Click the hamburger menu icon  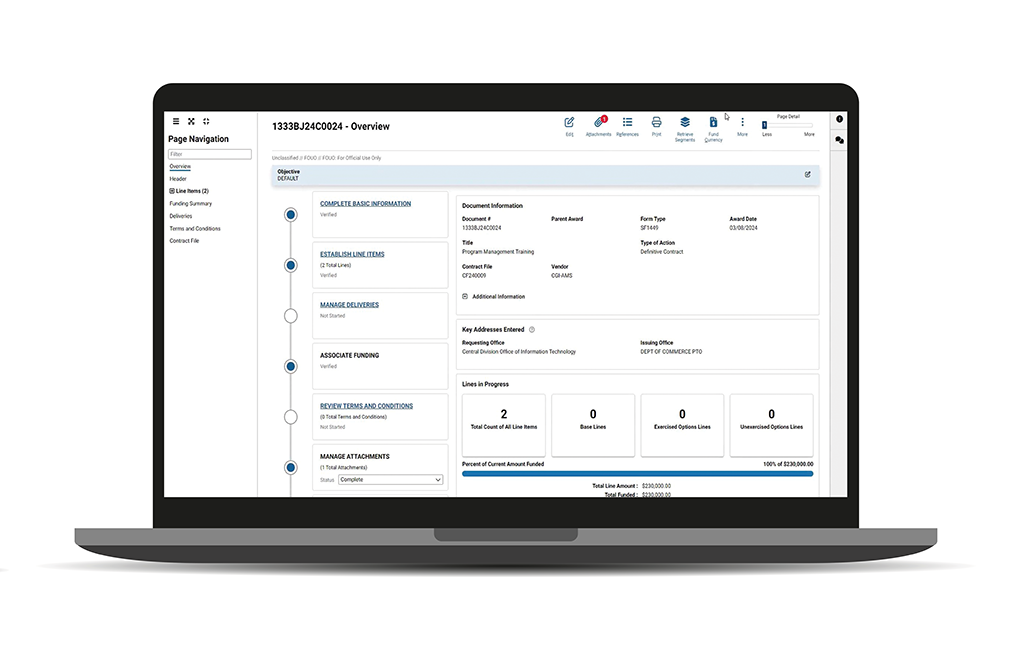click(x=176, y=121)
